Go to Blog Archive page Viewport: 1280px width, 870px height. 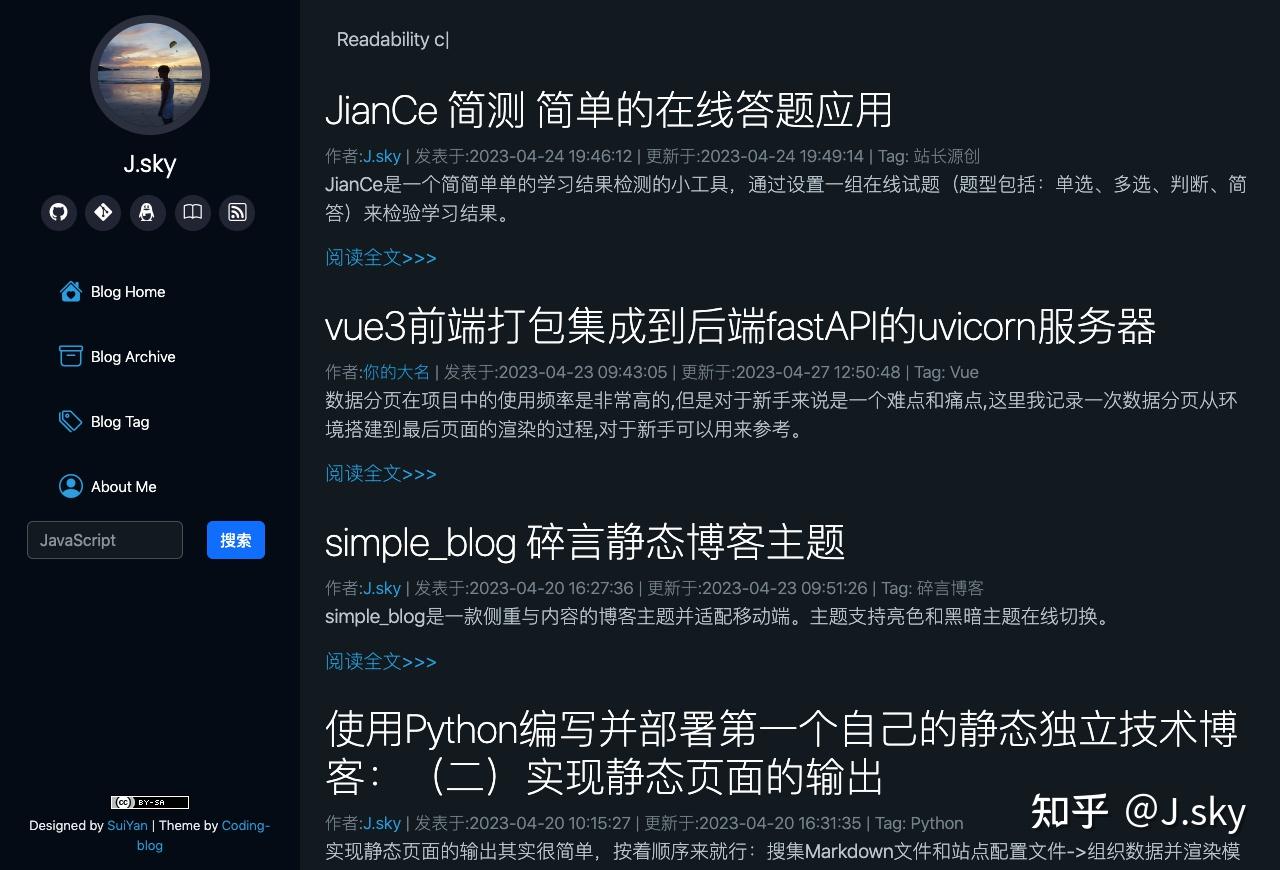pos(133,357)
